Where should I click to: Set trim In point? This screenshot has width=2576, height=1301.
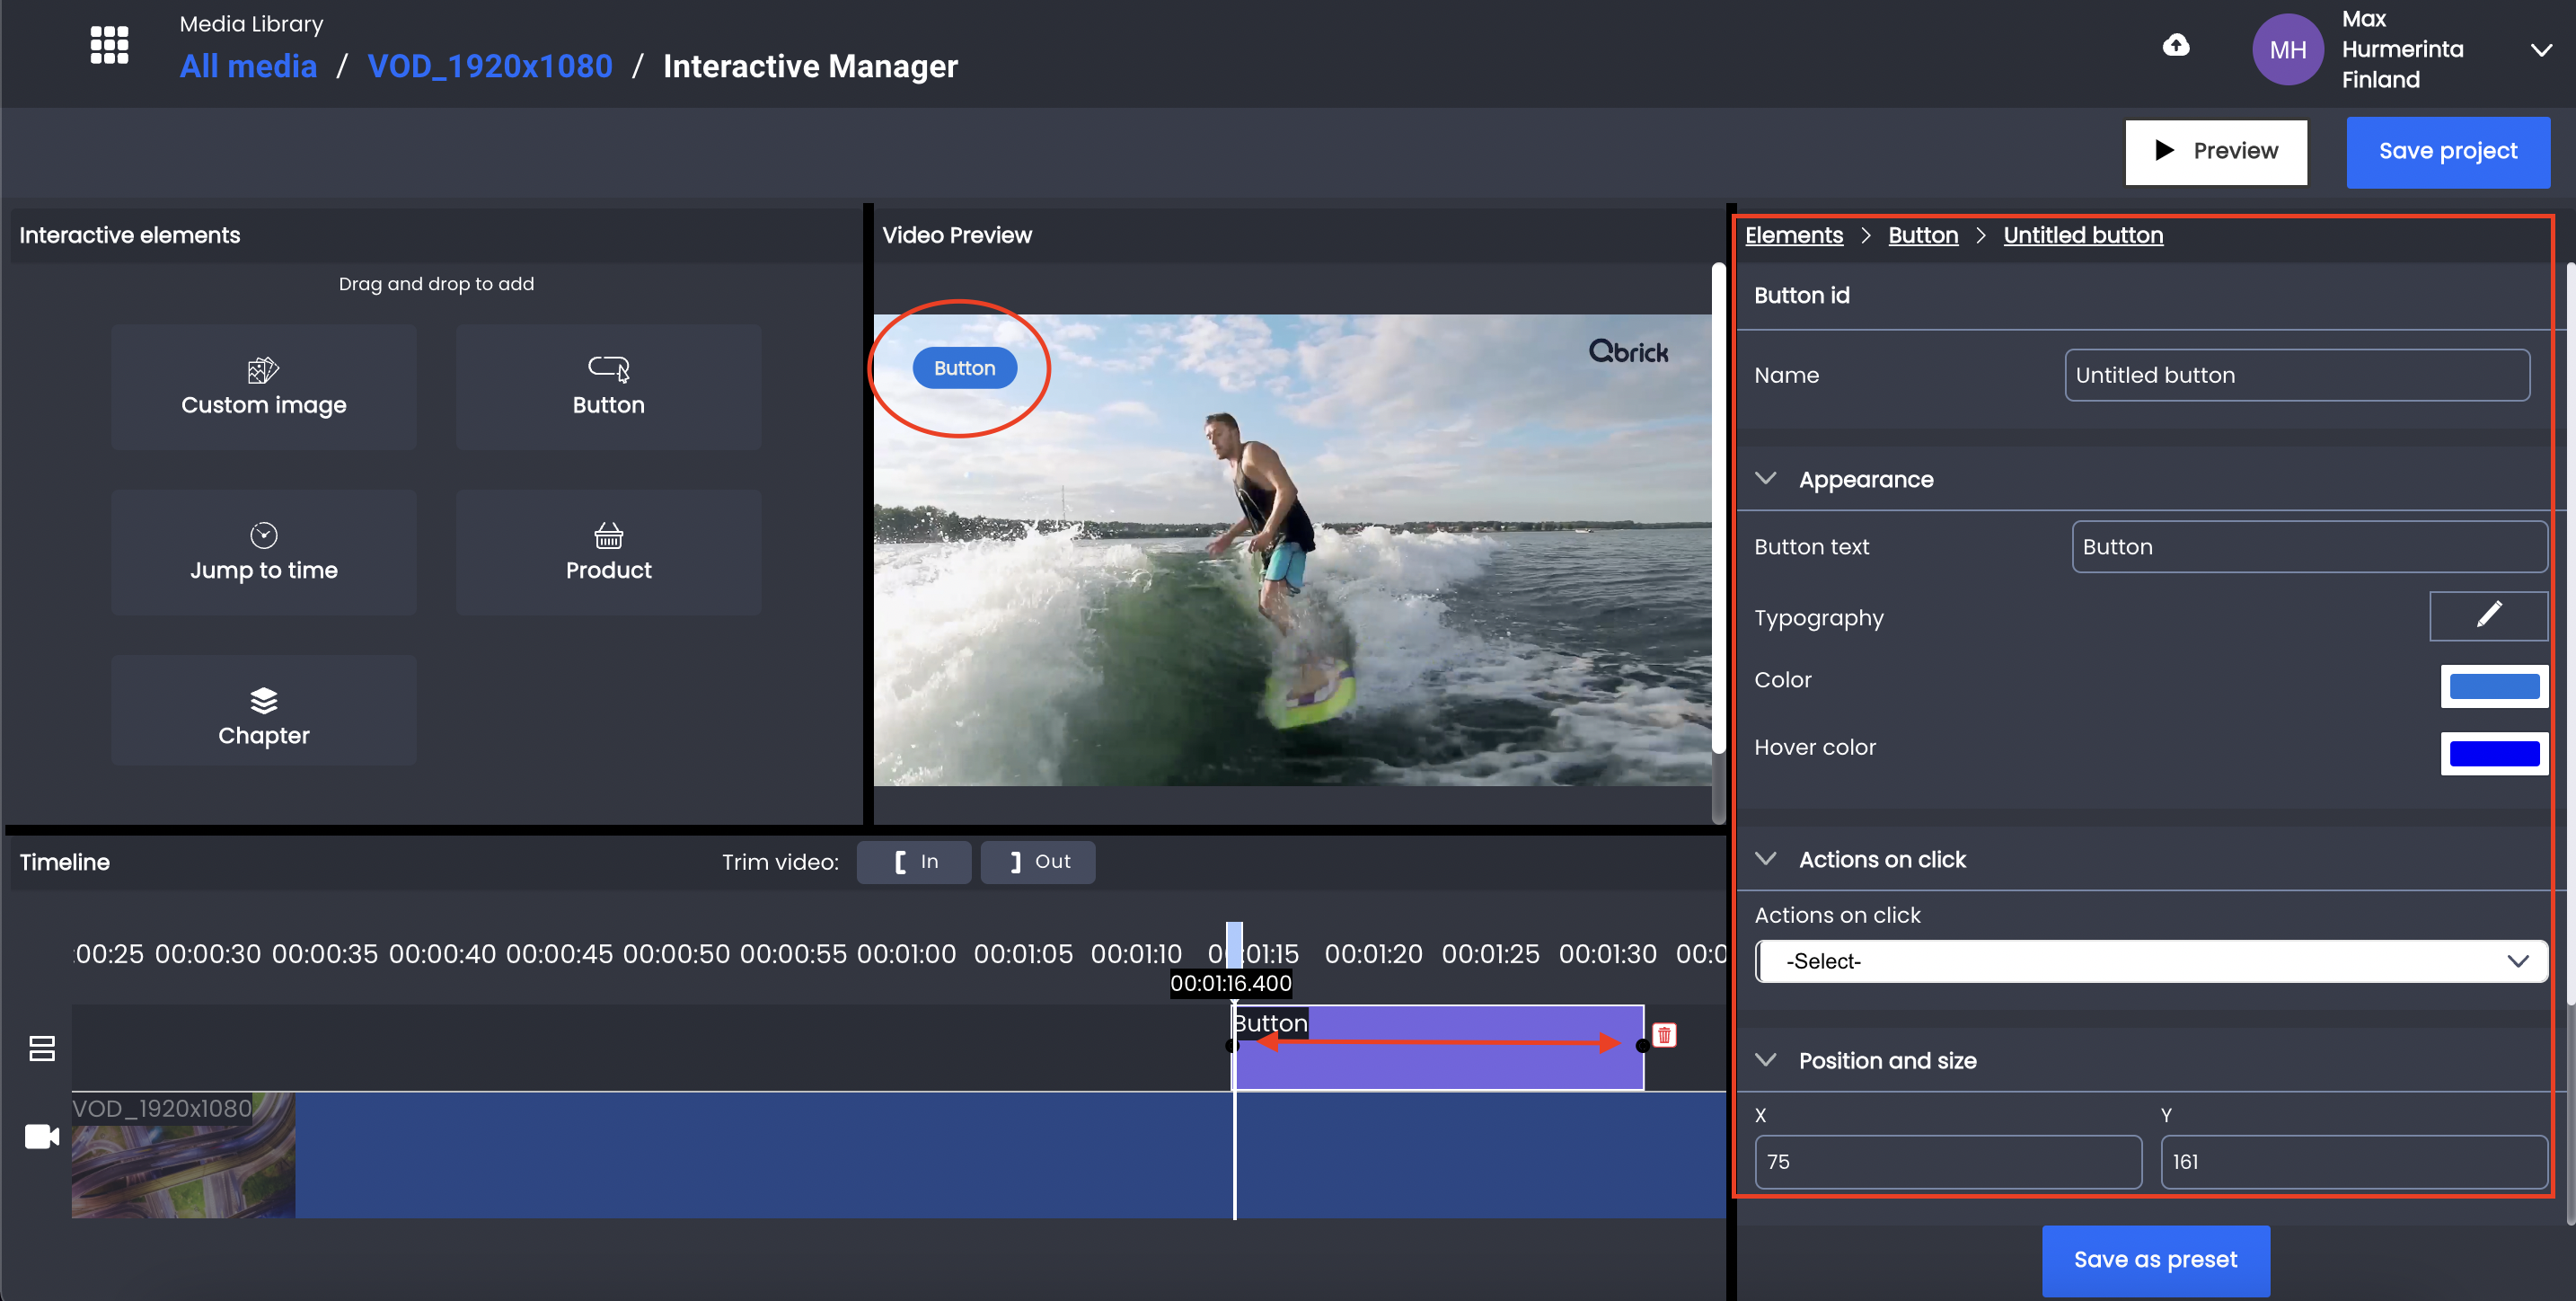click(x=914, y=862)
